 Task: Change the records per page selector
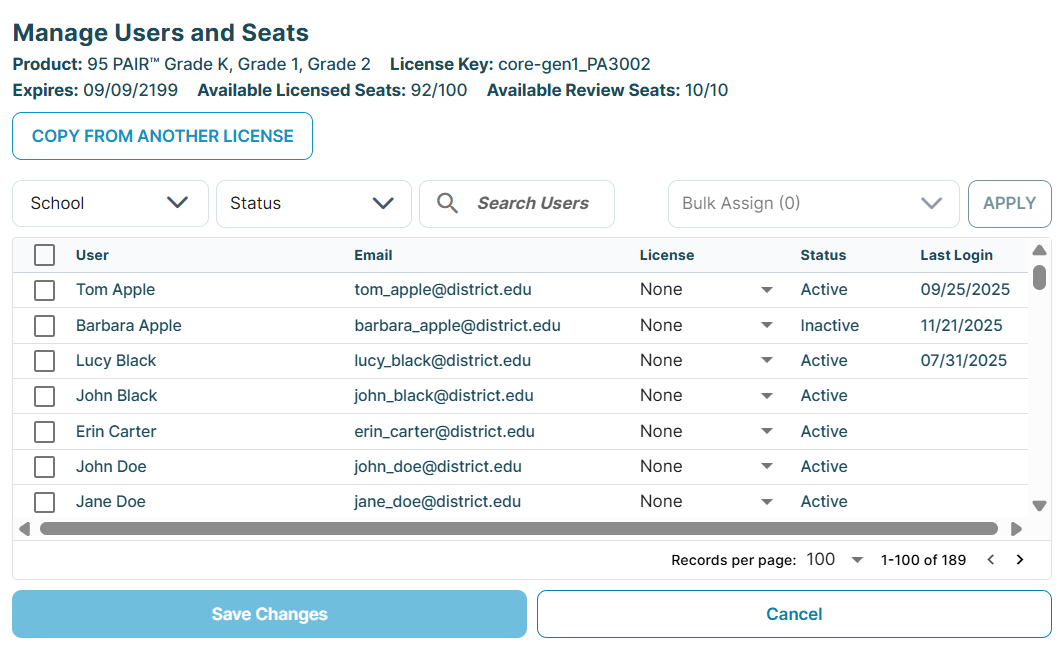click(835, 560)
